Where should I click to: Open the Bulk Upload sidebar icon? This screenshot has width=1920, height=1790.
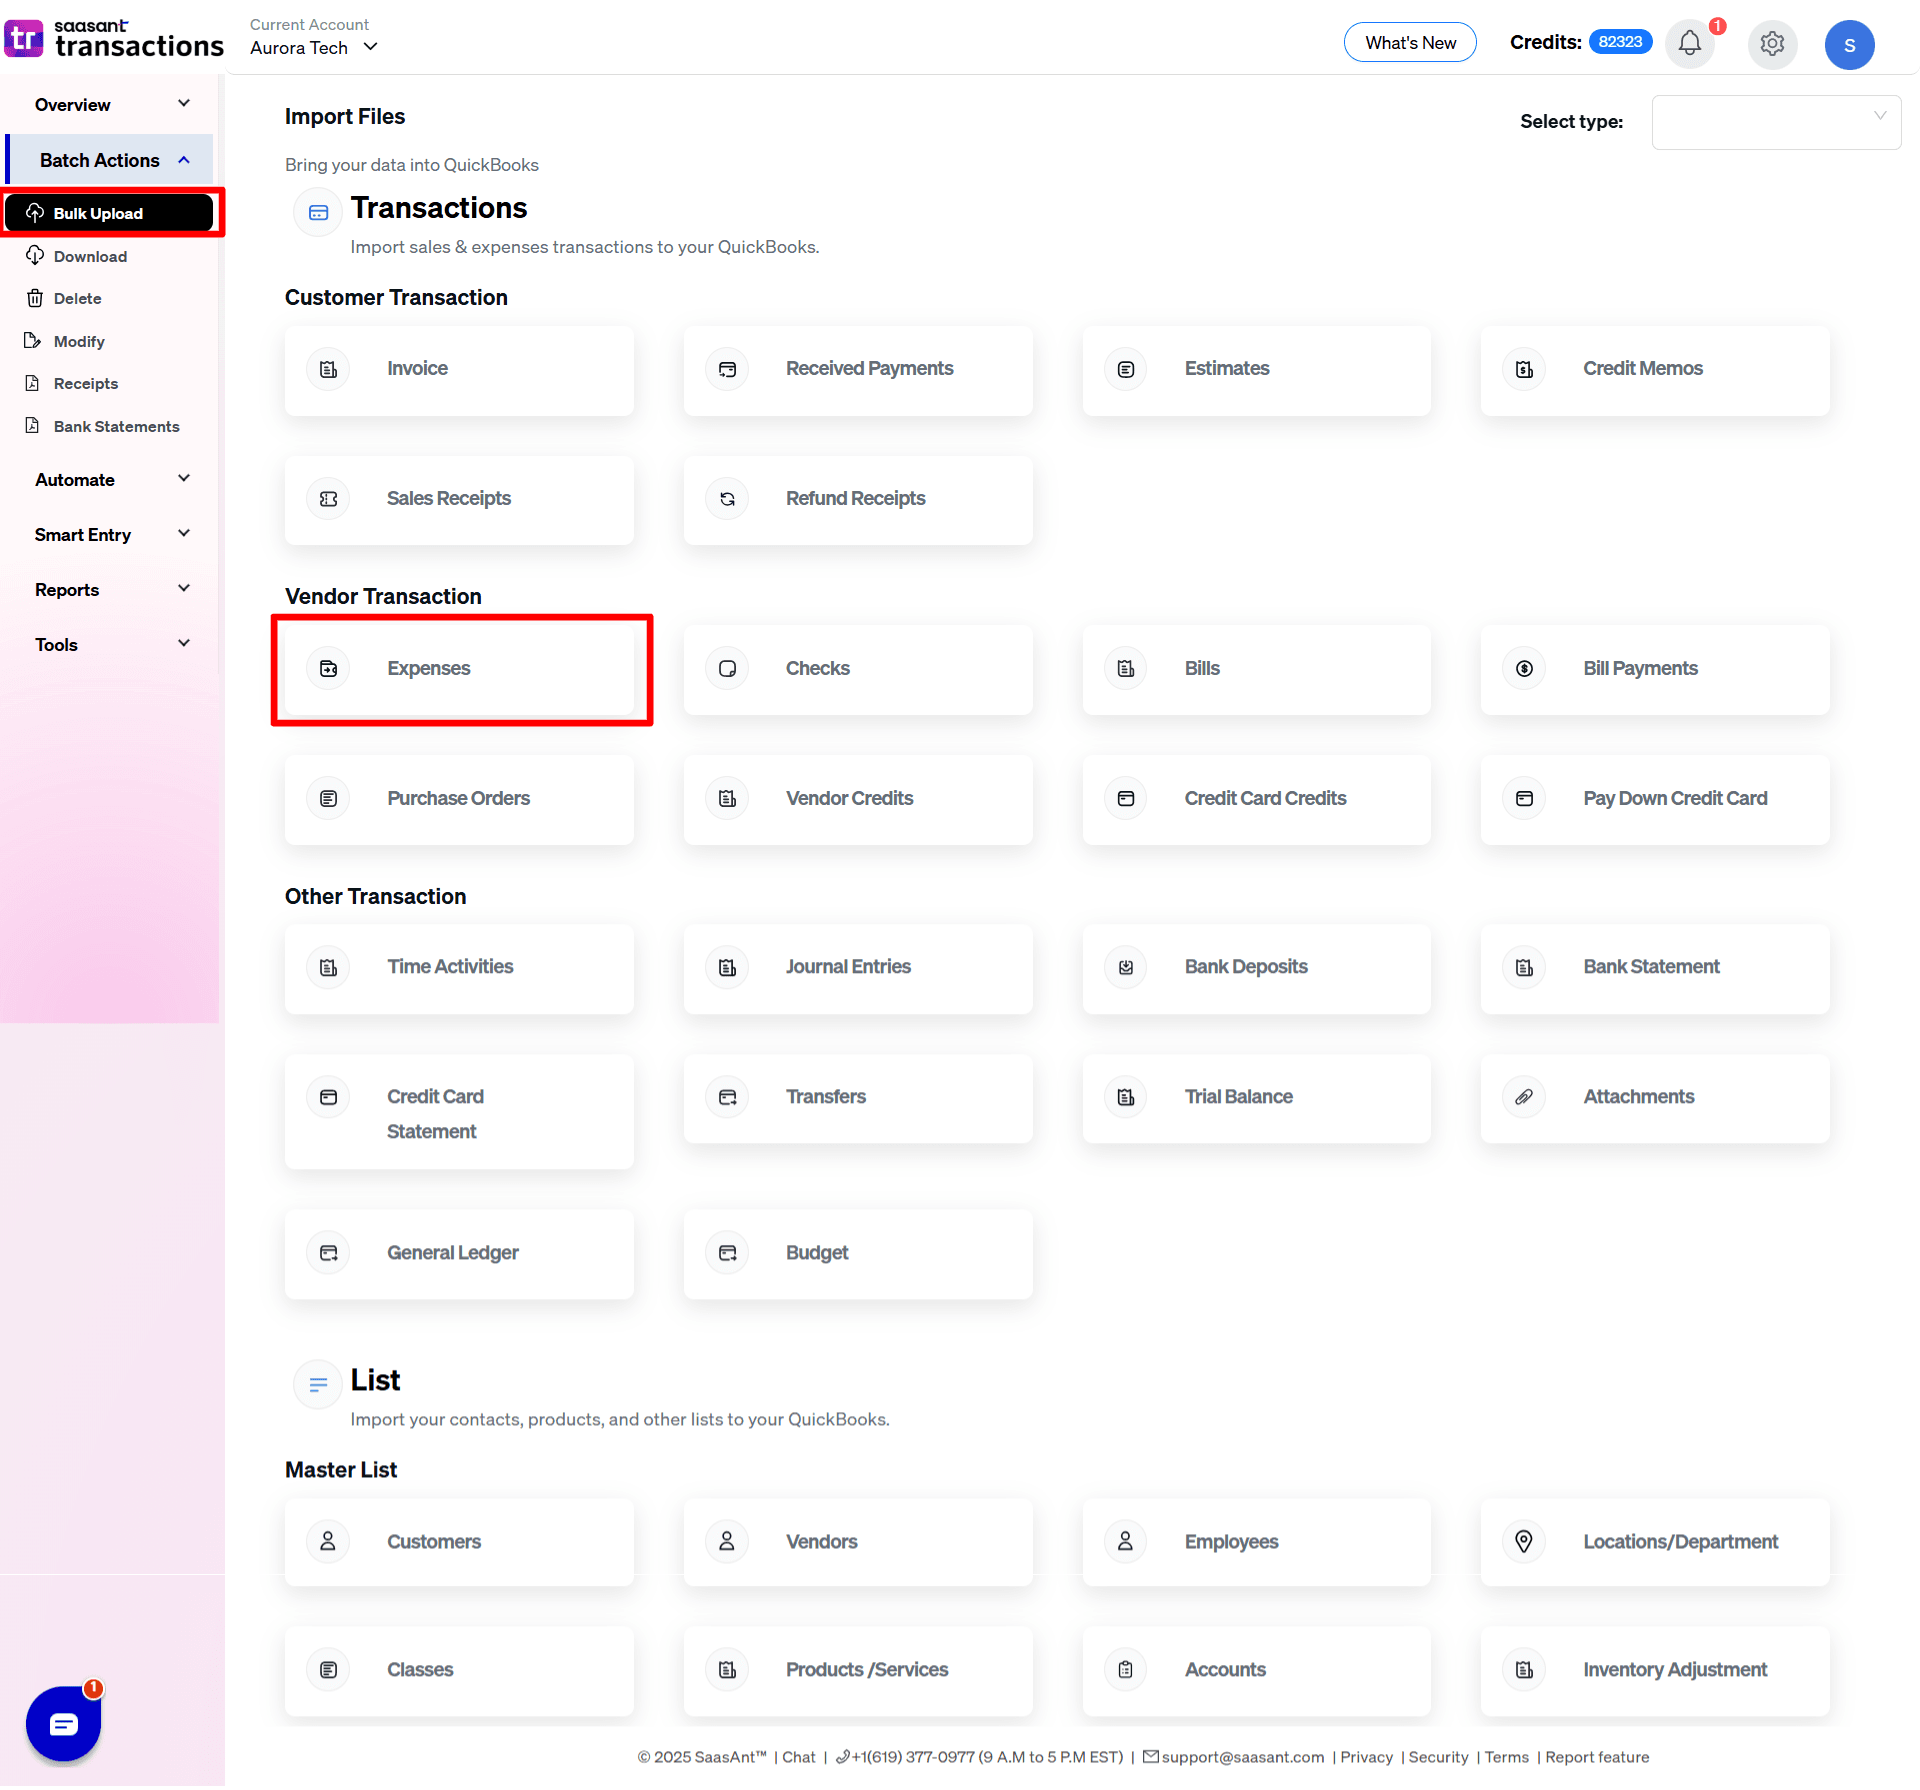click(35, 213)
